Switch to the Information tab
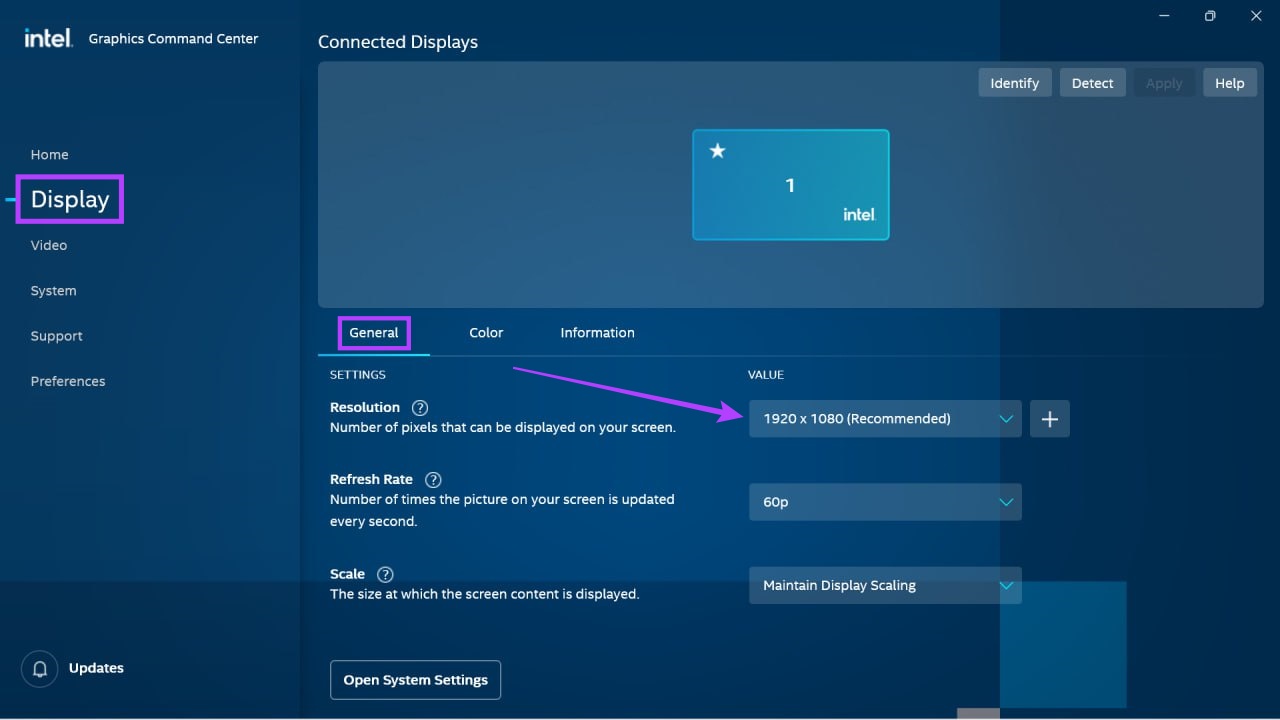The width and height of the screenshot is (1280, 720). [x=598, y=333]
